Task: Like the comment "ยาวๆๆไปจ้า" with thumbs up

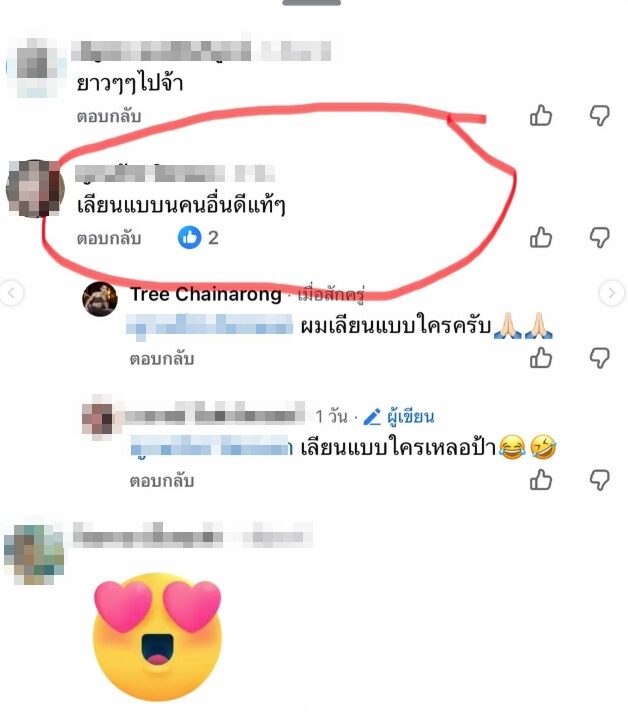Action: click(541, 116)
